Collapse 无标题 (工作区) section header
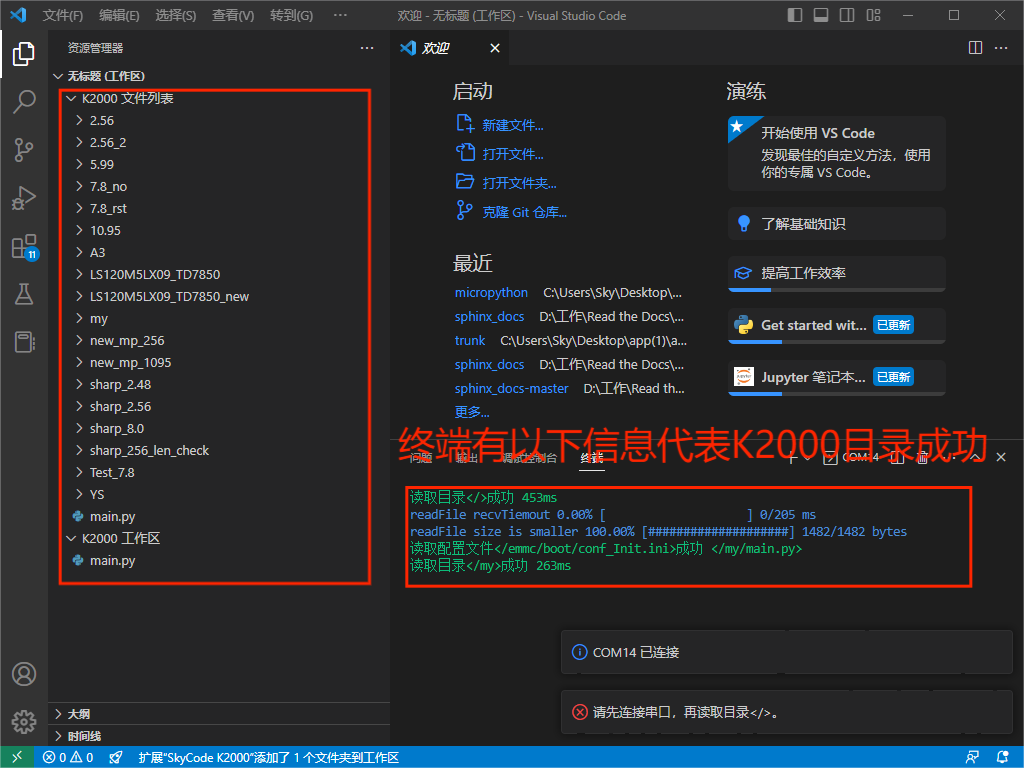 pyautogui.click(x=219, y=76)
